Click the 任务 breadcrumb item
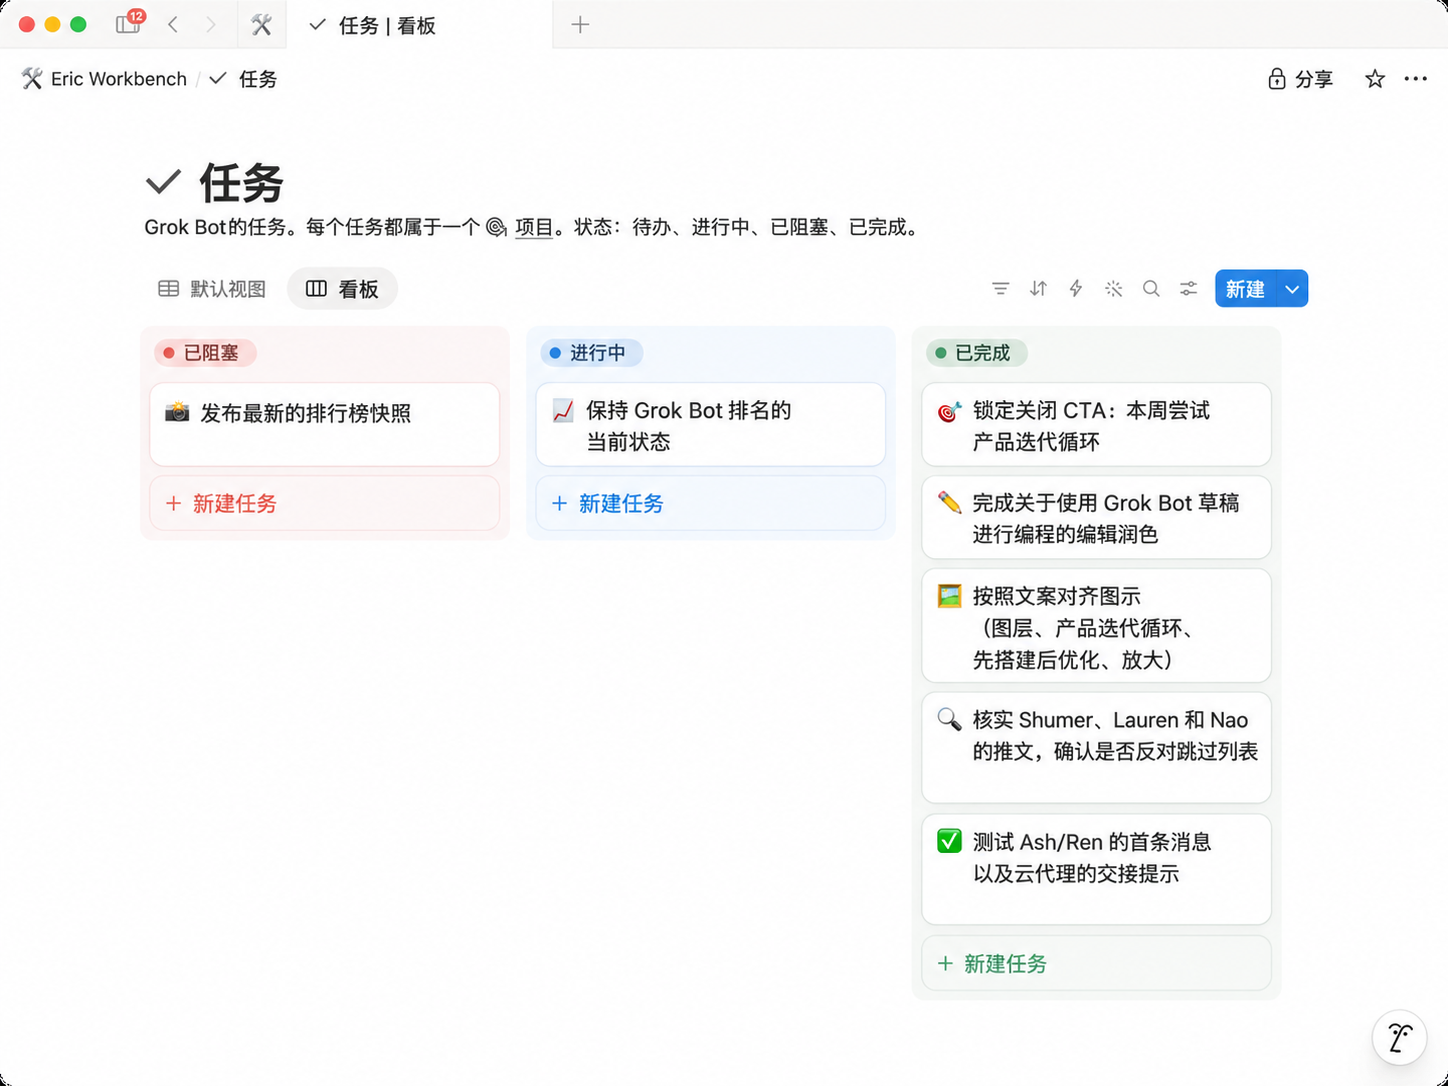This screenshot has width=1448, height=1086. click(x=243, y=79)
